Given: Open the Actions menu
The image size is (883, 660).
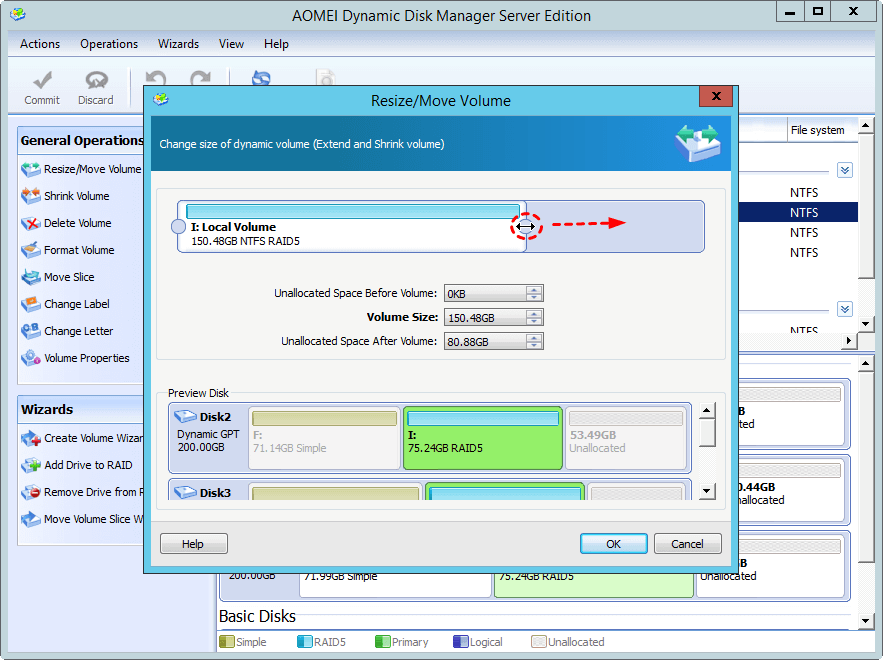Looking at the screenshot, I should coord(40,44).
